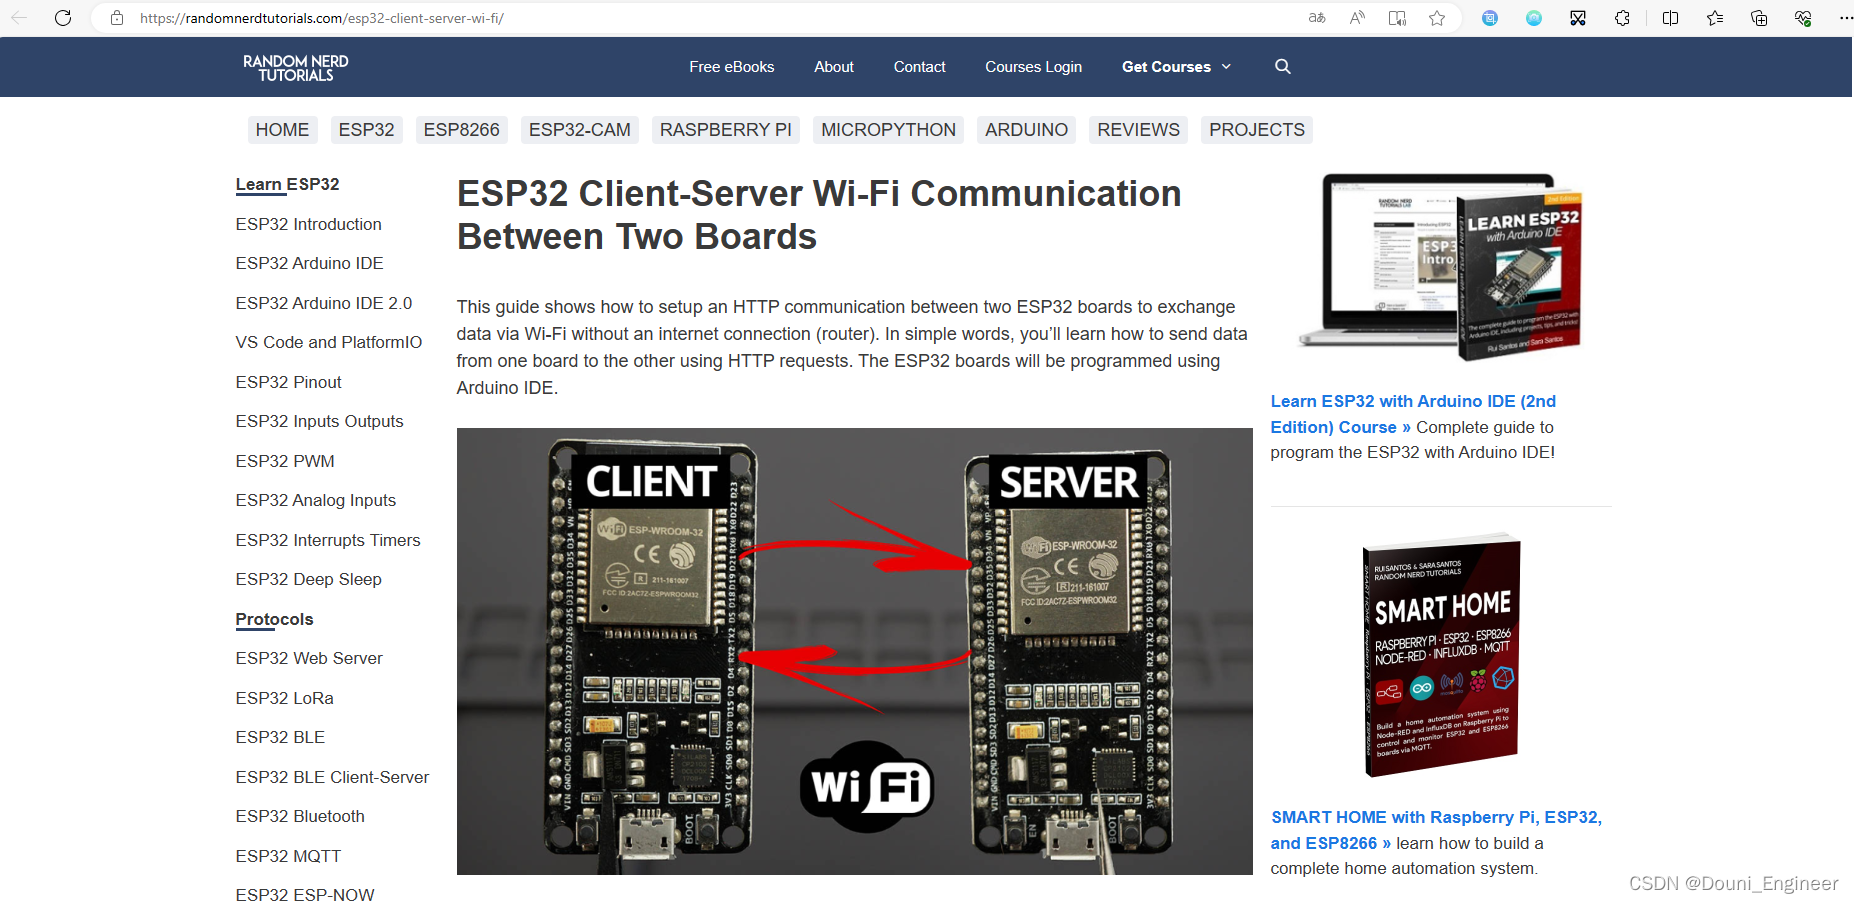The width and height of the screenshot is (1854, 903).
Task: Click the sidebar link 'ESP32 Arduino IDE'
Action: pos(309,263)
